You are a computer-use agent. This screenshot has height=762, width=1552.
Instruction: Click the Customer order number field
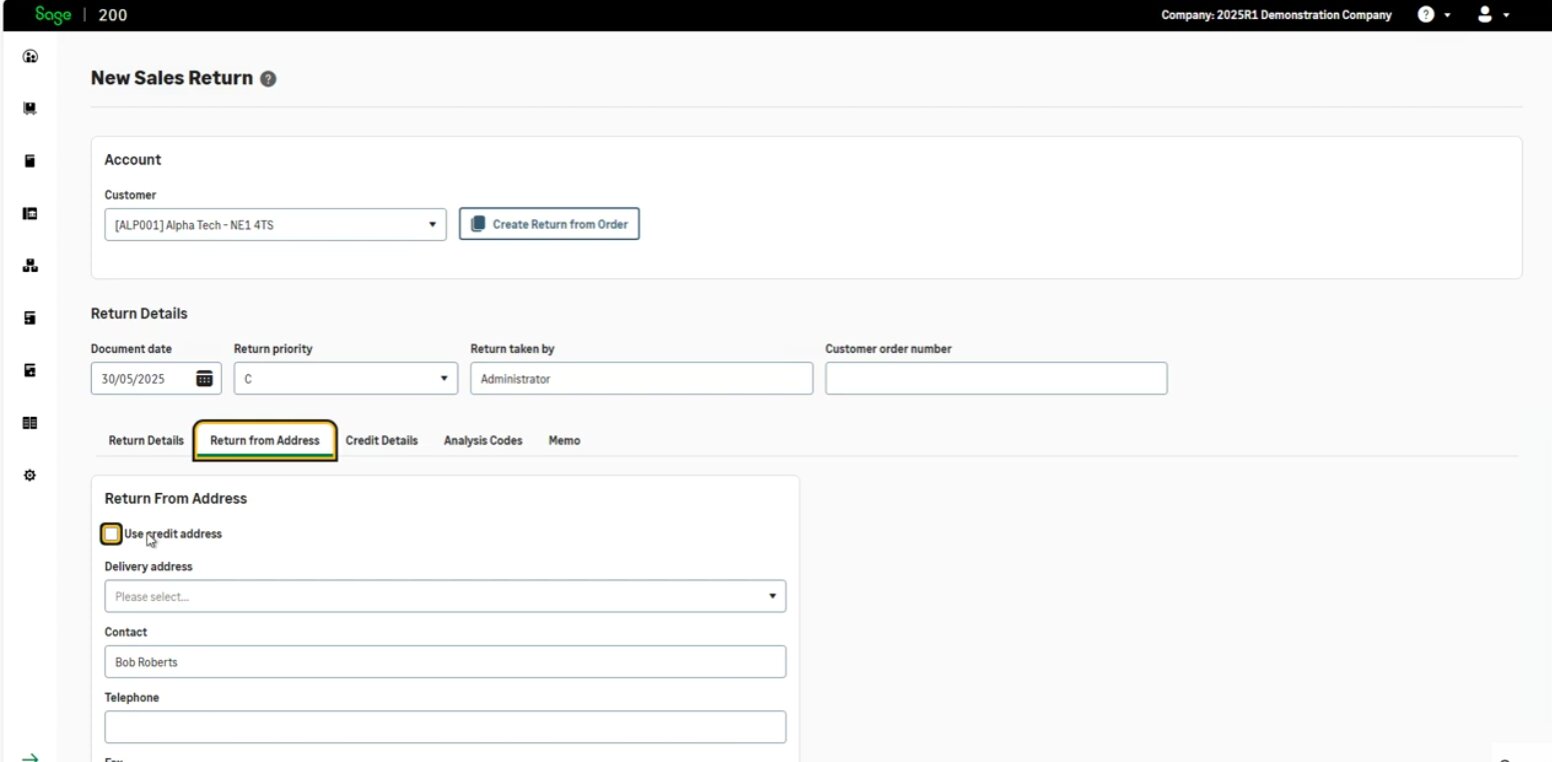click(996, 379)
